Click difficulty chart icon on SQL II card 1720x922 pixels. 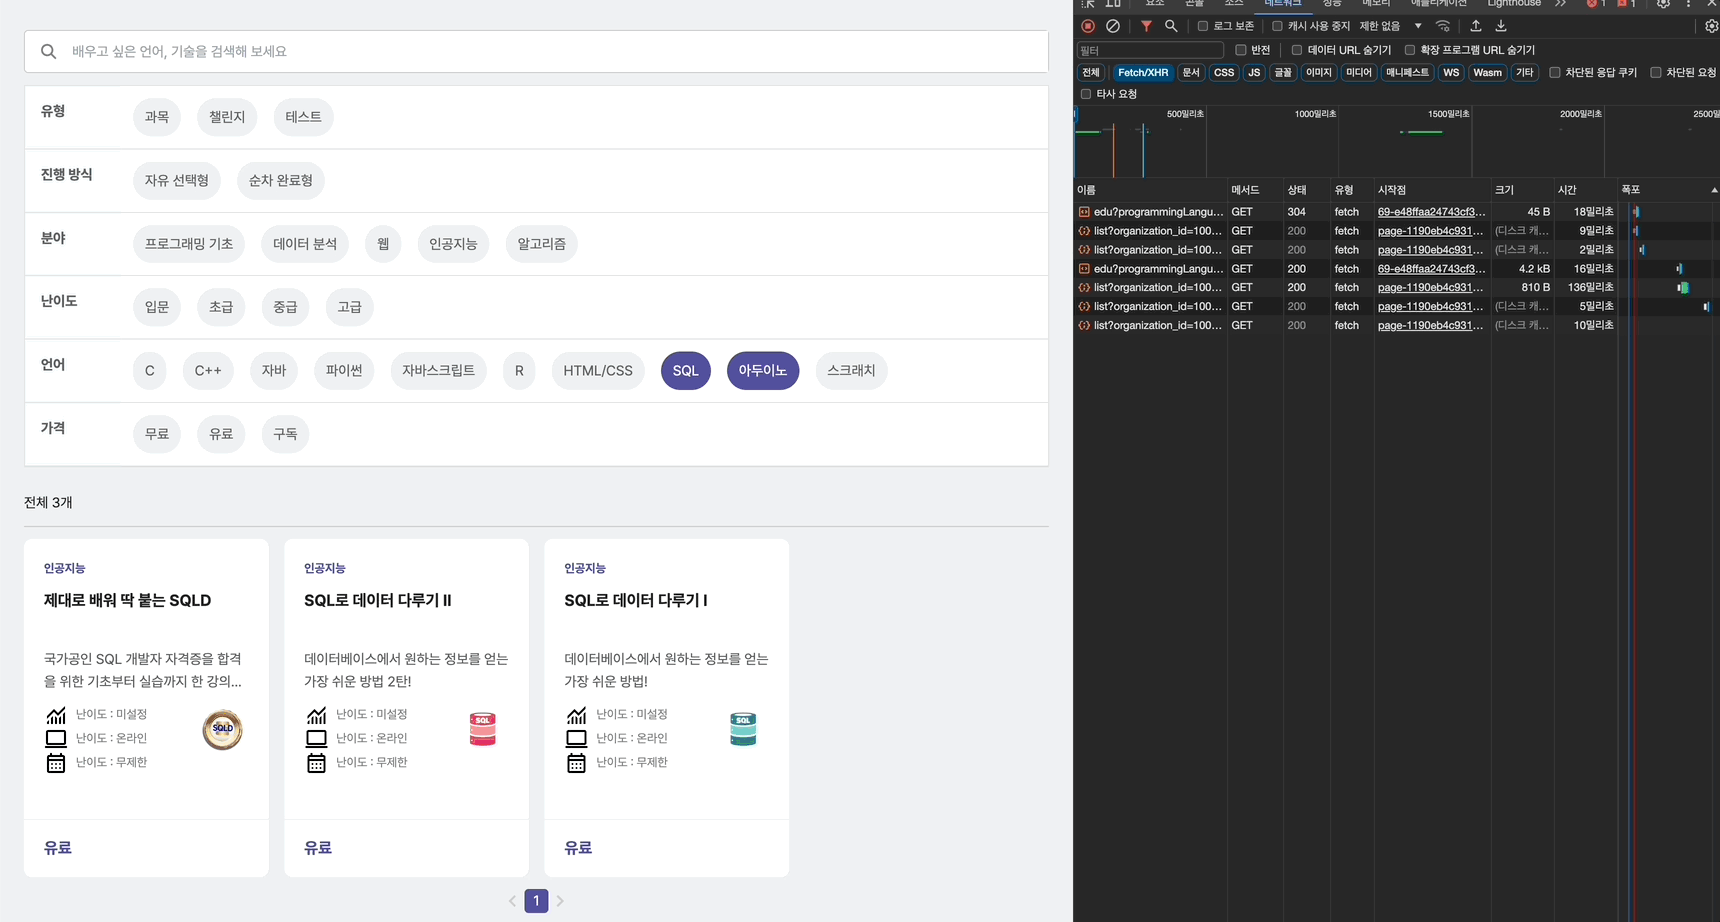316,715
